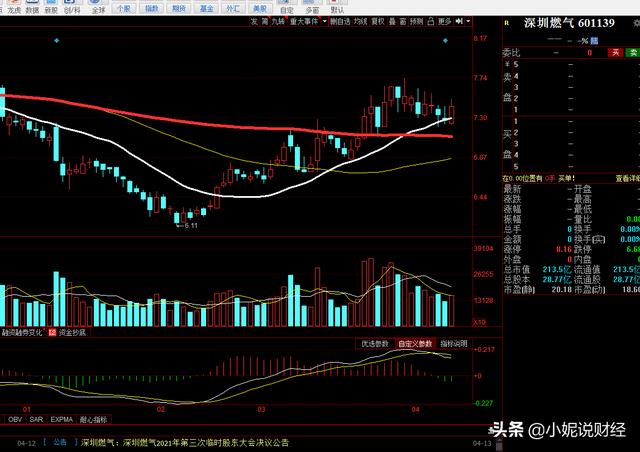Select the 融资融券变化 tab
This screenshot has width=640, height=452.
click(x=22, y=332)
